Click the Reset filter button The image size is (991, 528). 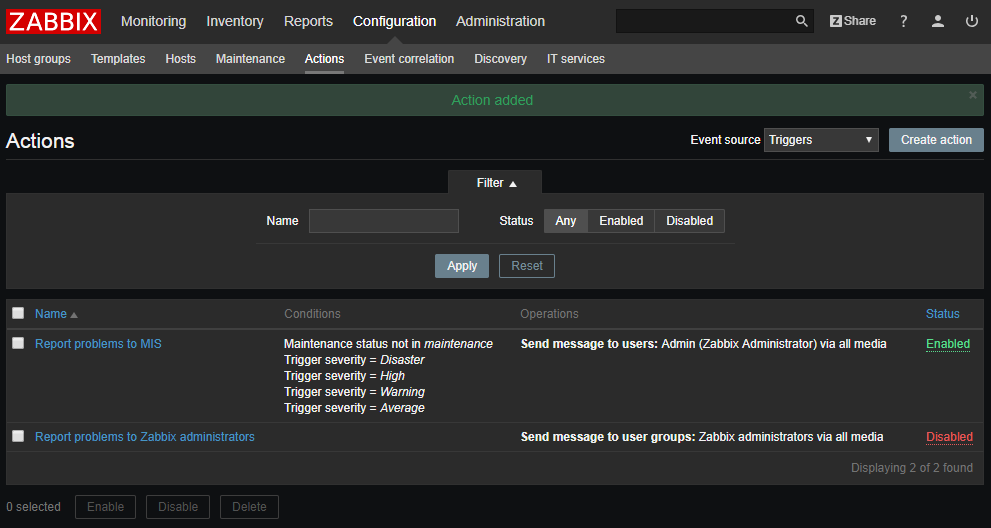point(527,266)
